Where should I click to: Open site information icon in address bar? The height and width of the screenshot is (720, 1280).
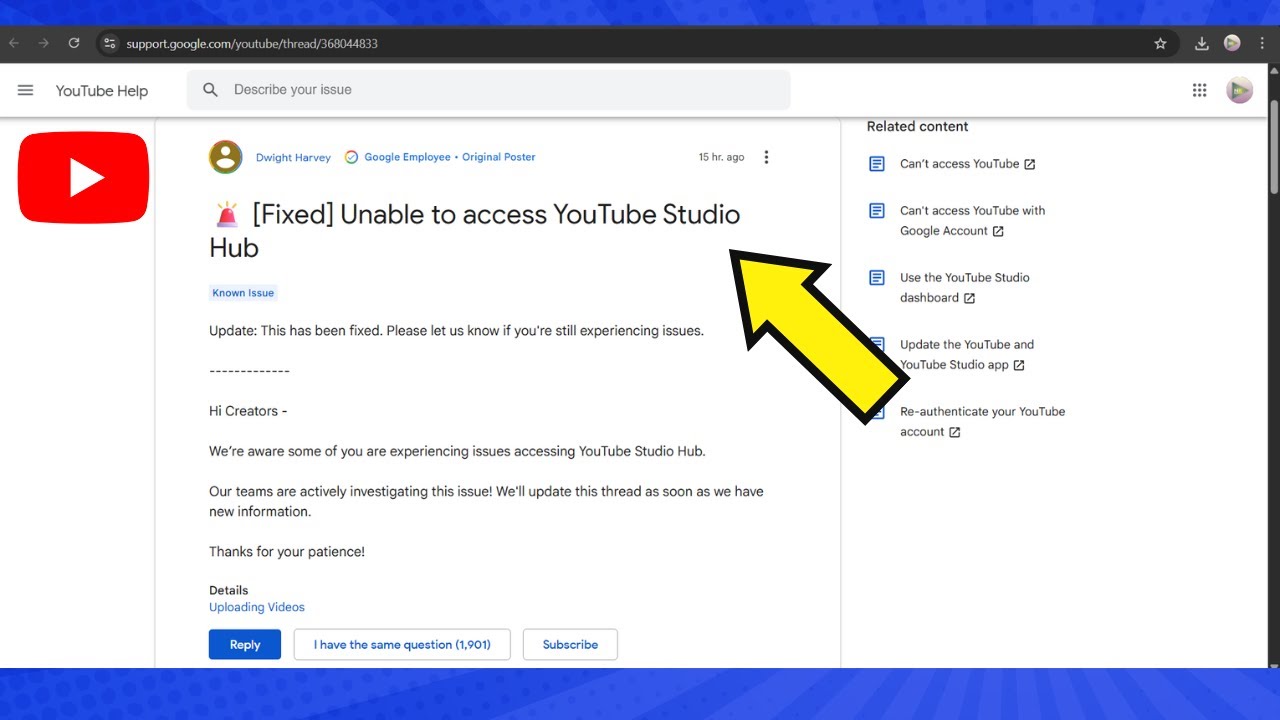[110, 43]
